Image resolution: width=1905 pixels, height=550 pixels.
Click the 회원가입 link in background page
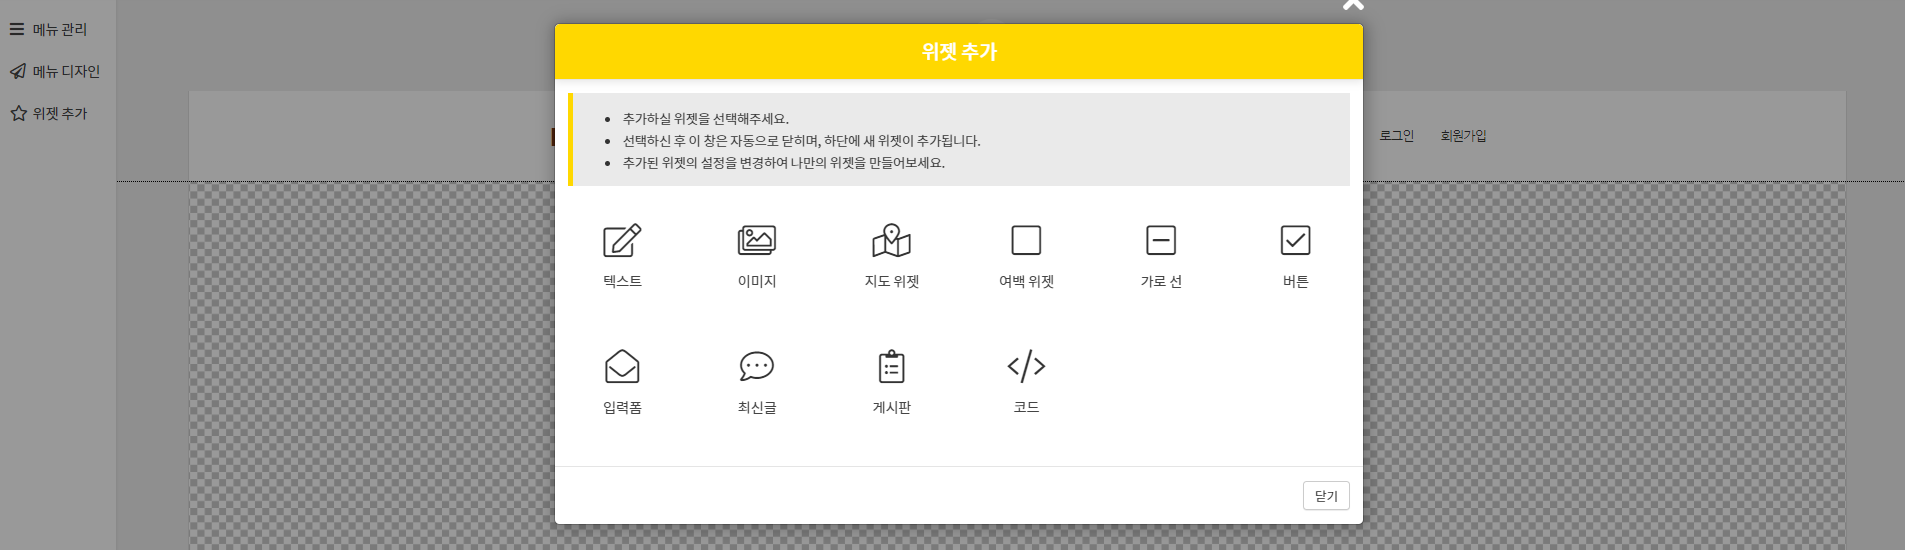(x=1463, y=136)
